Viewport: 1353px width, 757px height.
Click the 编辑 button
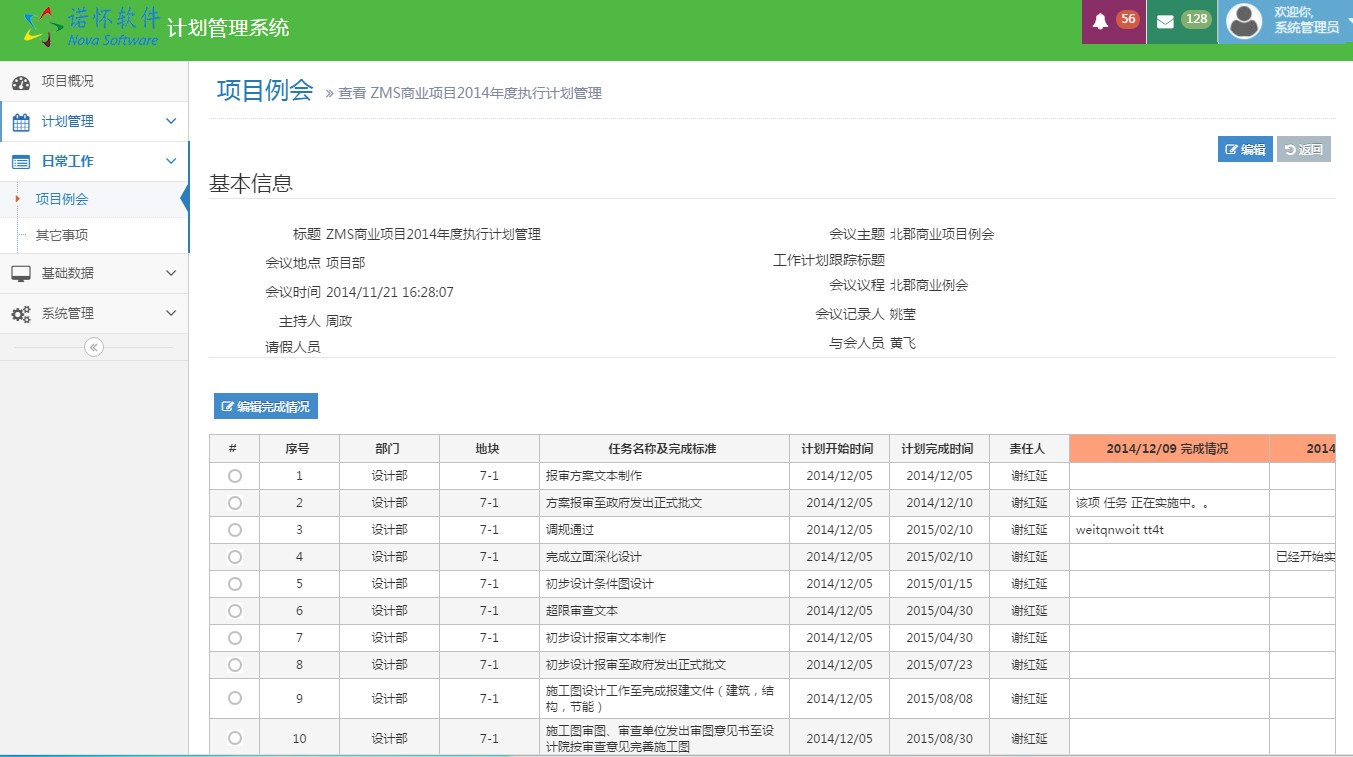pyautogui.click(x=1244, y=150)
